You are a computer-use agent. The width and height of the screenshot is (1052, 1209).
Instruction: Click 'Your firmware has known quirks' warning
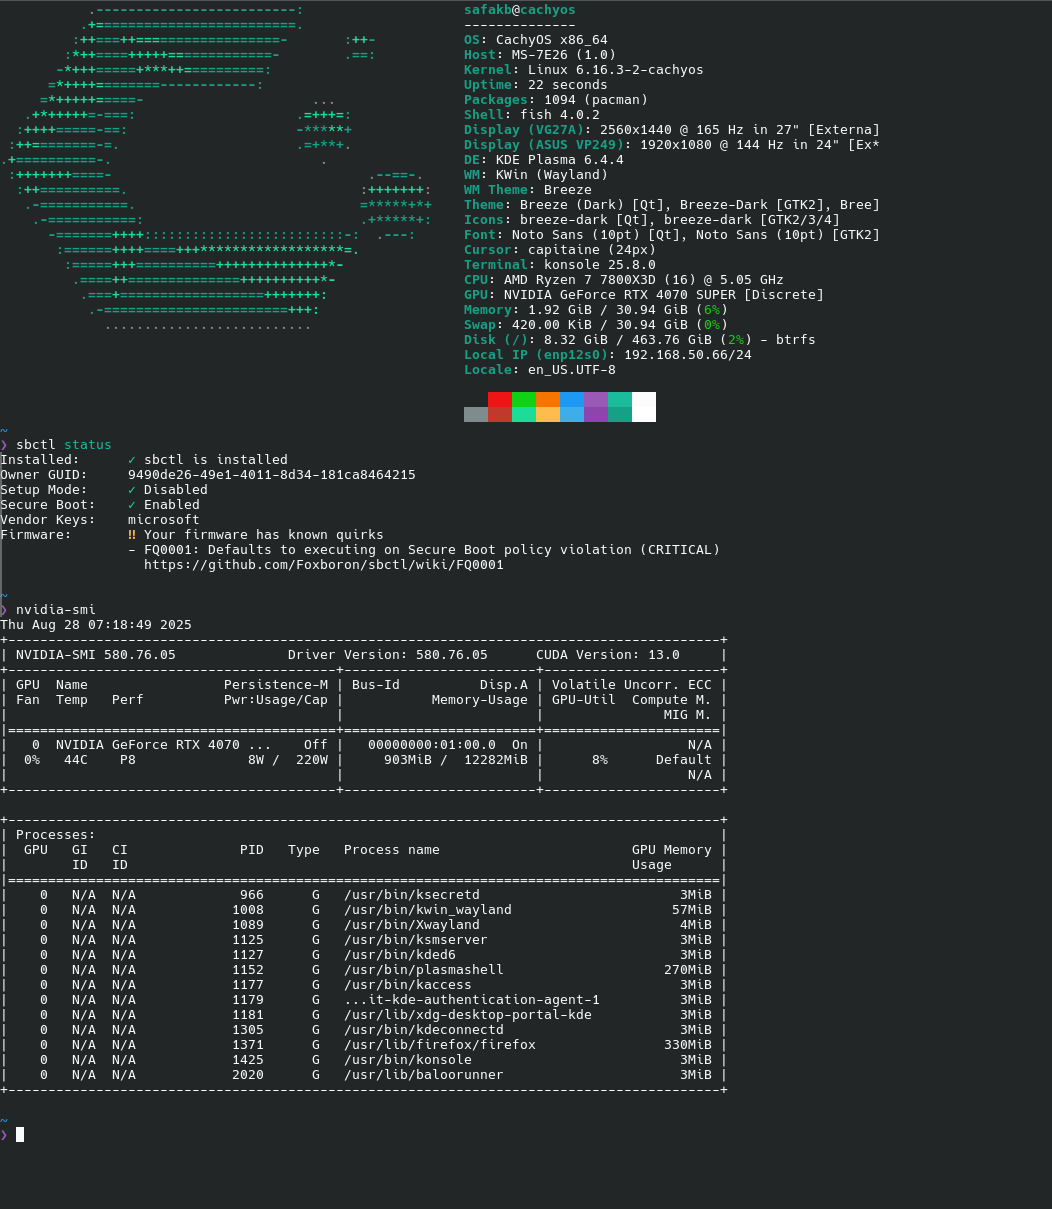point(264,535)
